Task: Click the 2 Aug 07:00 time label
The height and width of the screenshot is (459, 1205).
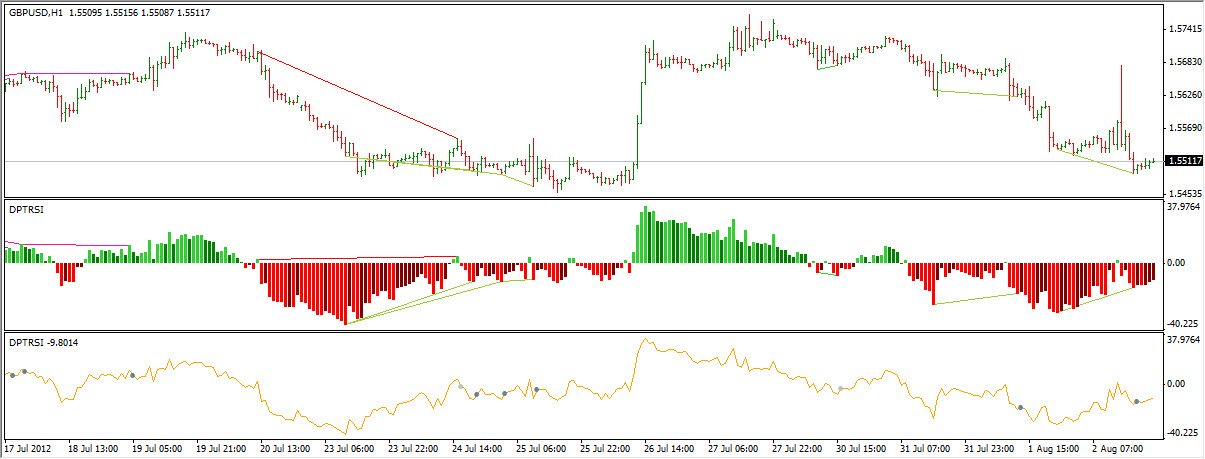Action: pos(1119,449)
